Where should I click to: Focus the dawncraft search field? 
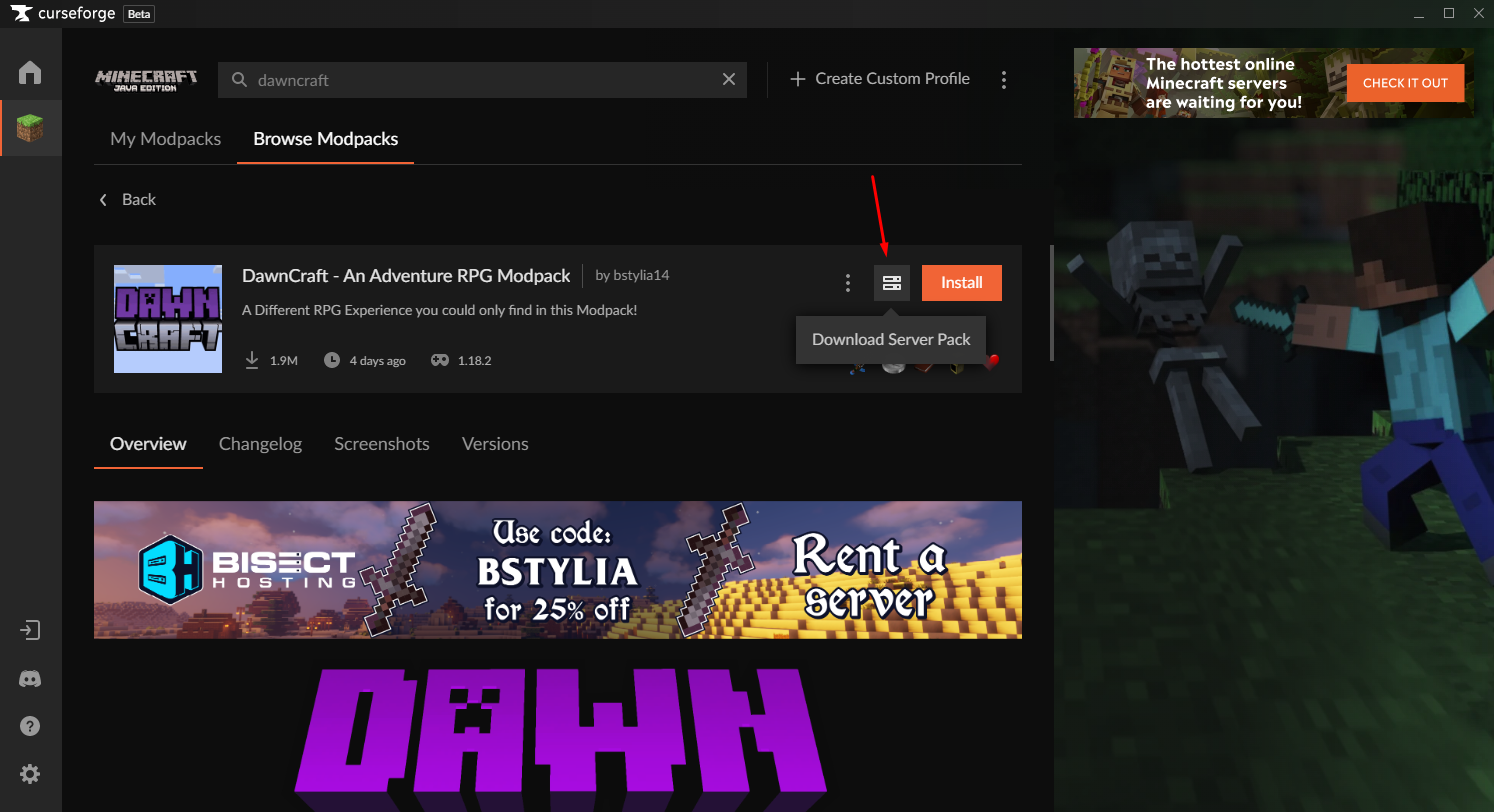coord(482,80)
